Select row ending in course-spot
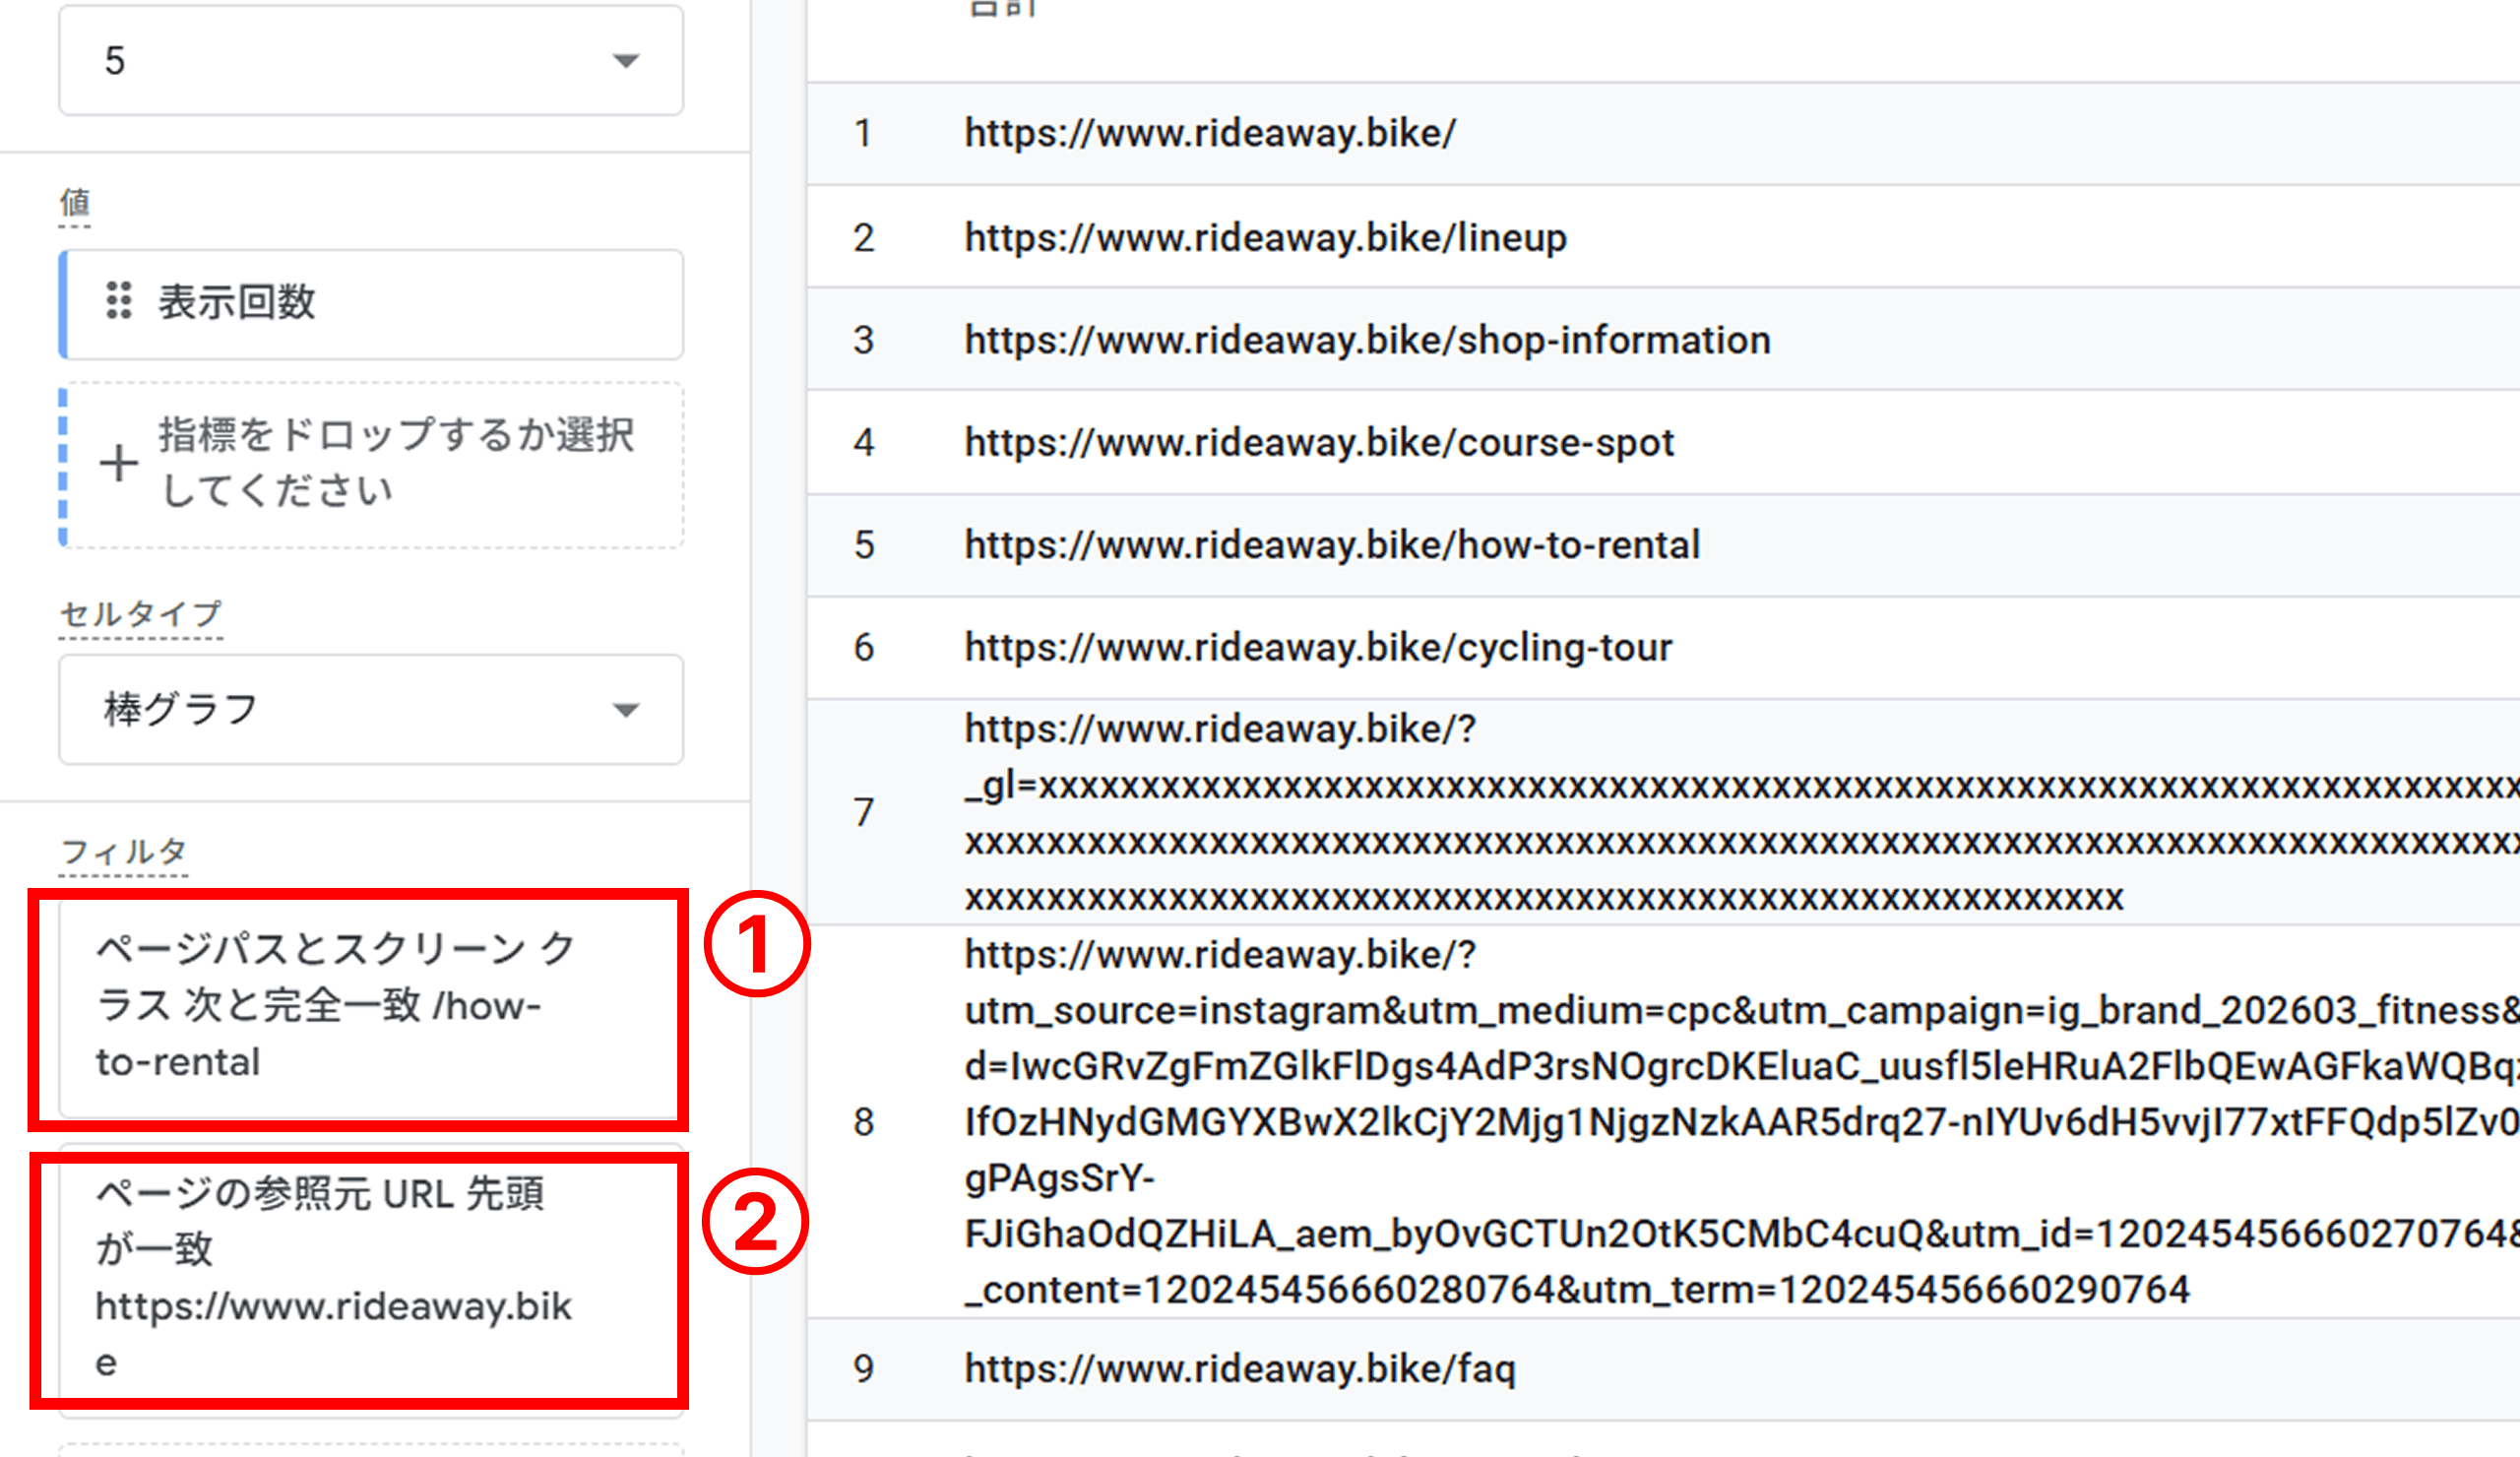This screenshot has height=1457, width=2520. coord(1664,442)
